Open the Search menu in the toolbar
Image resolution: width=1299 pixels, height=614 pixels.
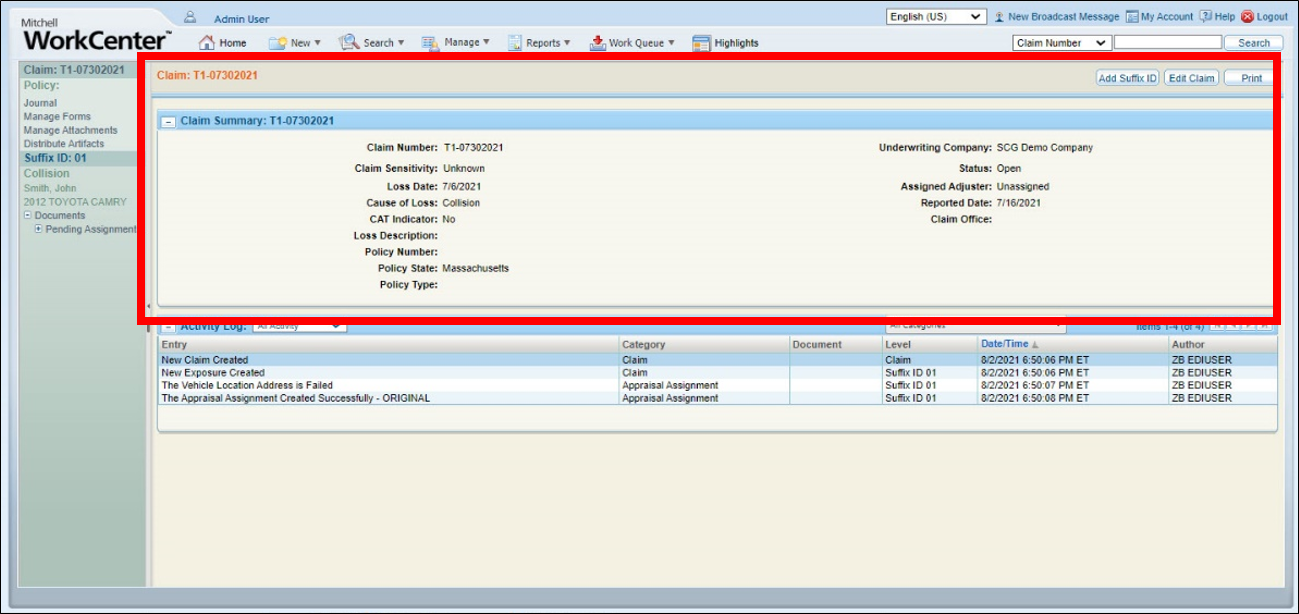pos(372,43)
